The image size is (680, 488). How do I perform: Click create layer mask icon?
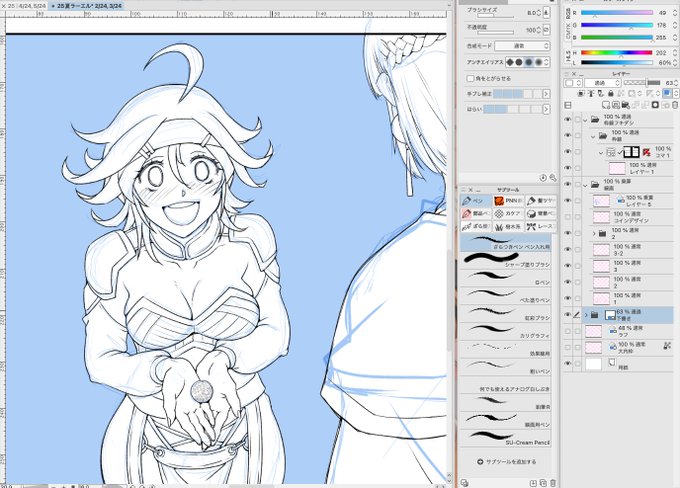[655, 105]
